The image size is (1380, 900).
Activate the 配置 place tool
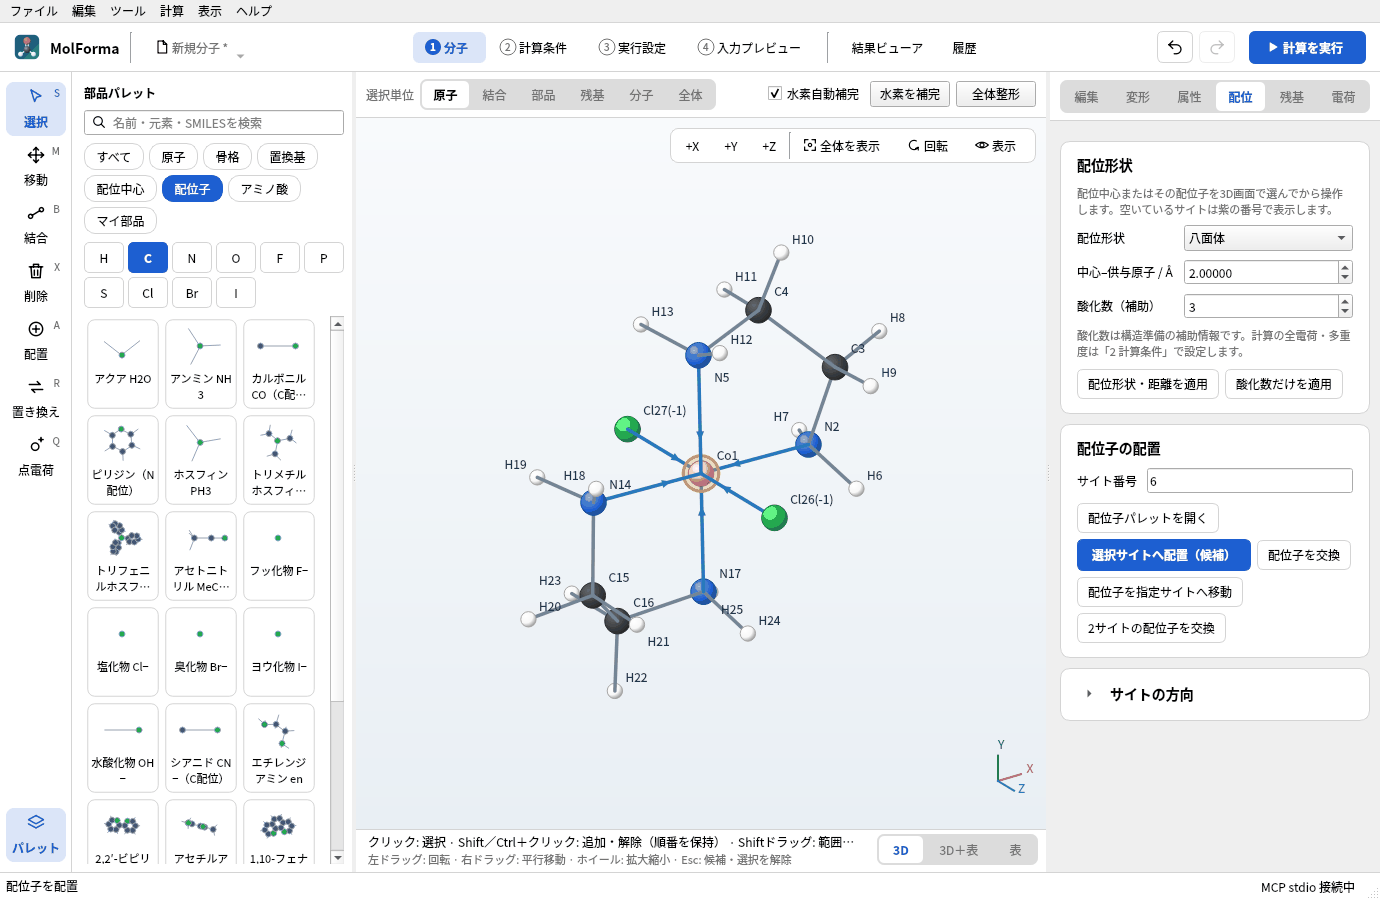pos(36,340)
